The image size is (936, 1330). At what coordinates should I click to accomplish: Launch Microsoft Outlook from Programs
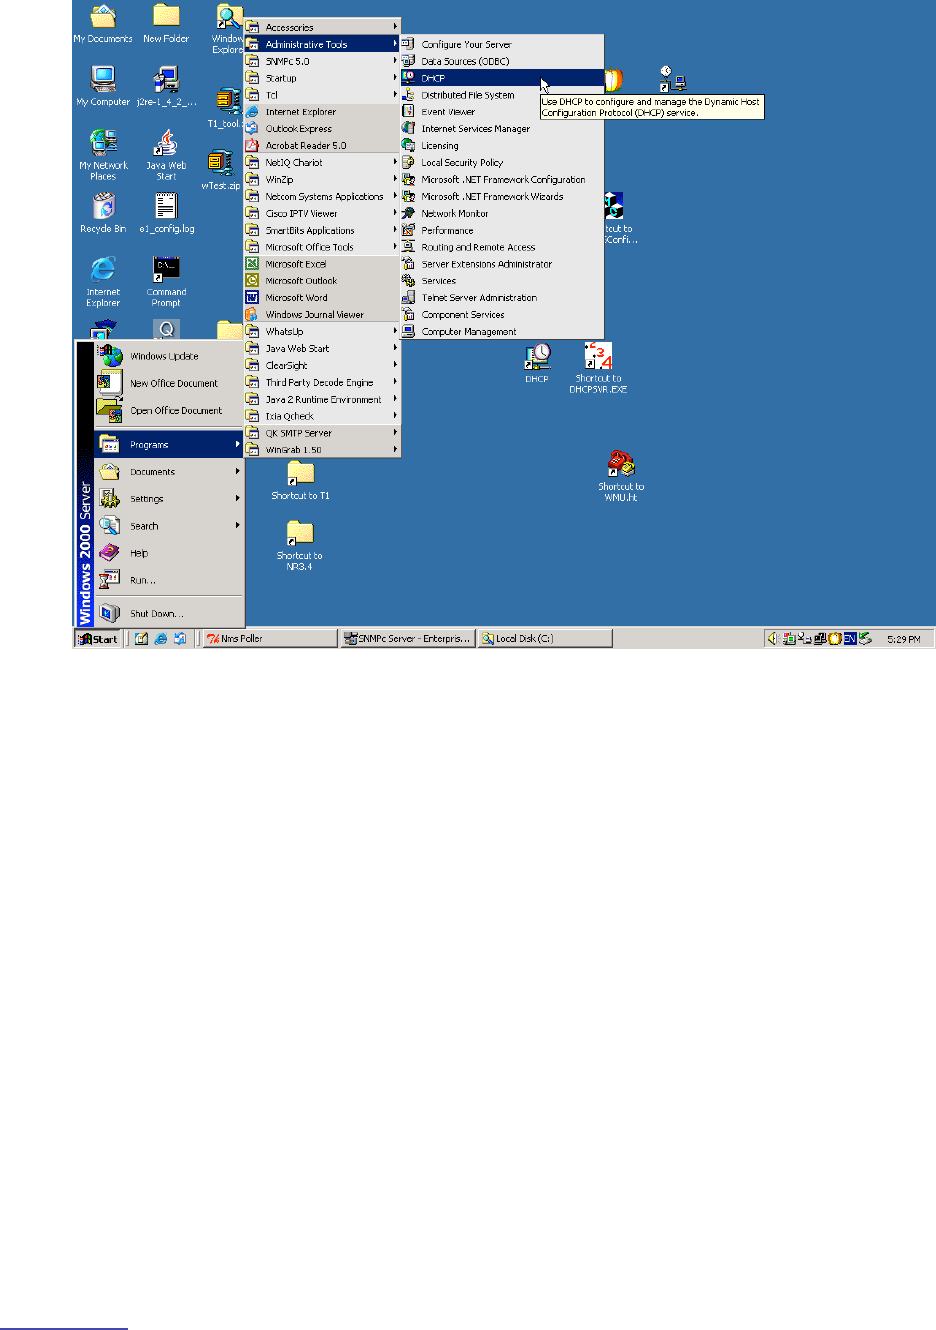tap(323, 281)
